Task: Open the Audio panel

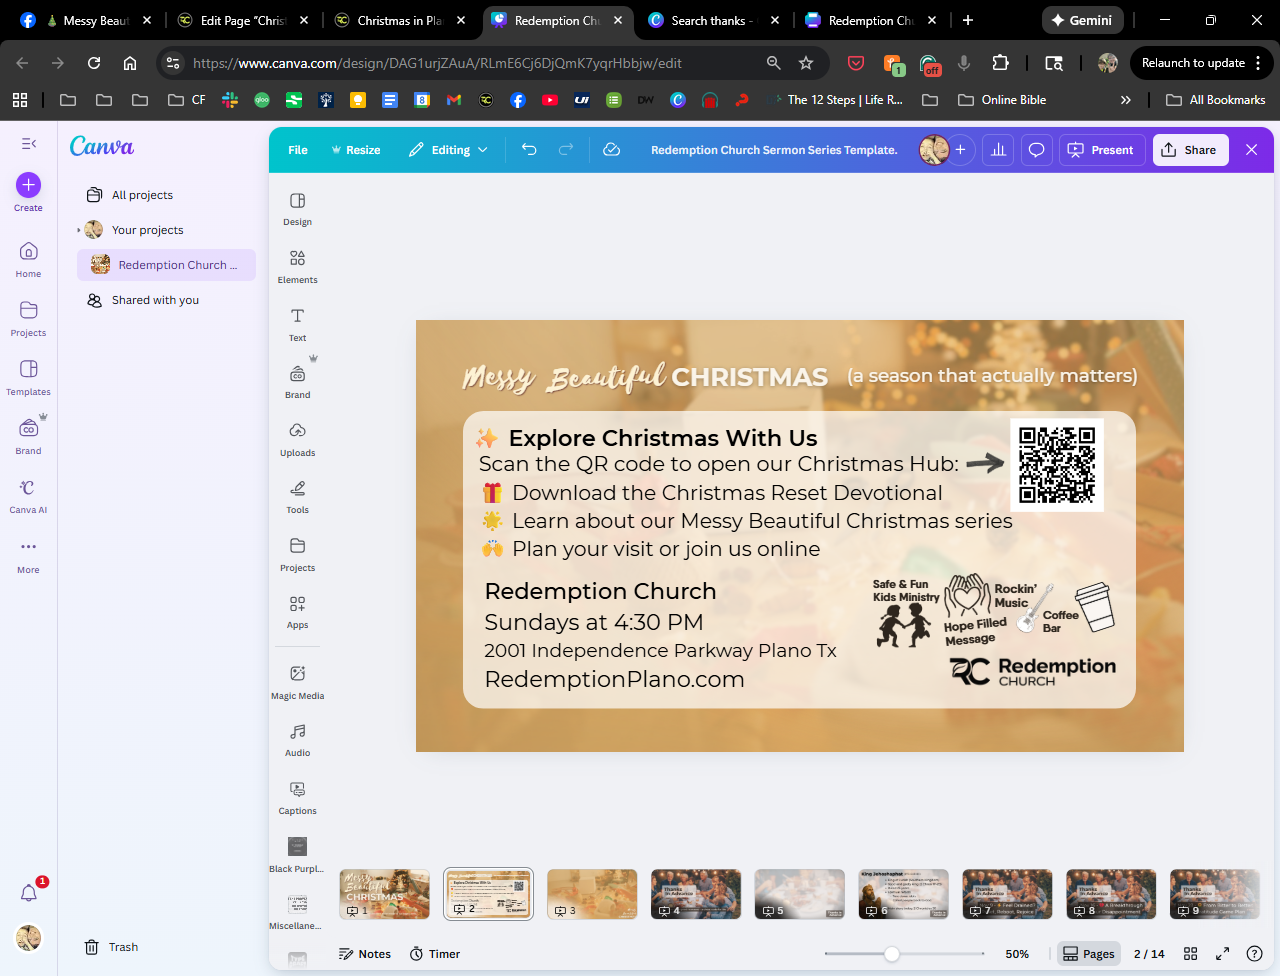Action: pos(297,739)
